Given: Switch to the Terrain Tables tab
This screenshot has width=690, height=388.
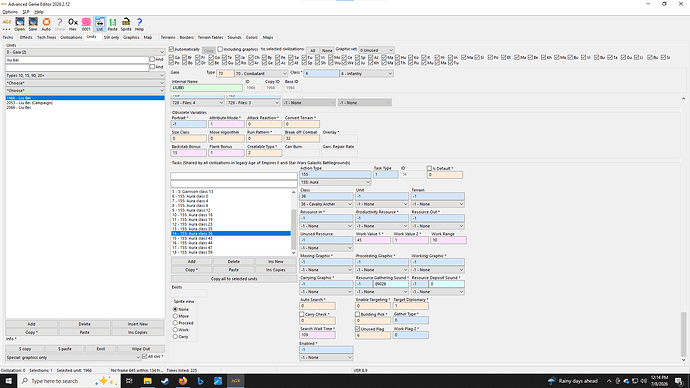Looking at the screenshot, I should tap(210, 37).
